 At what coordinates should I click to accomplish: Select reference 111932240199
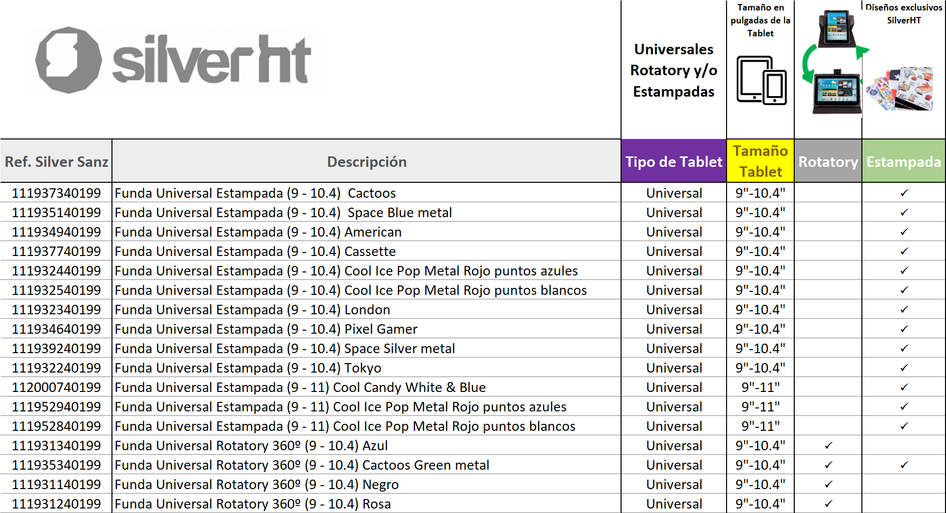pos(56,368)
